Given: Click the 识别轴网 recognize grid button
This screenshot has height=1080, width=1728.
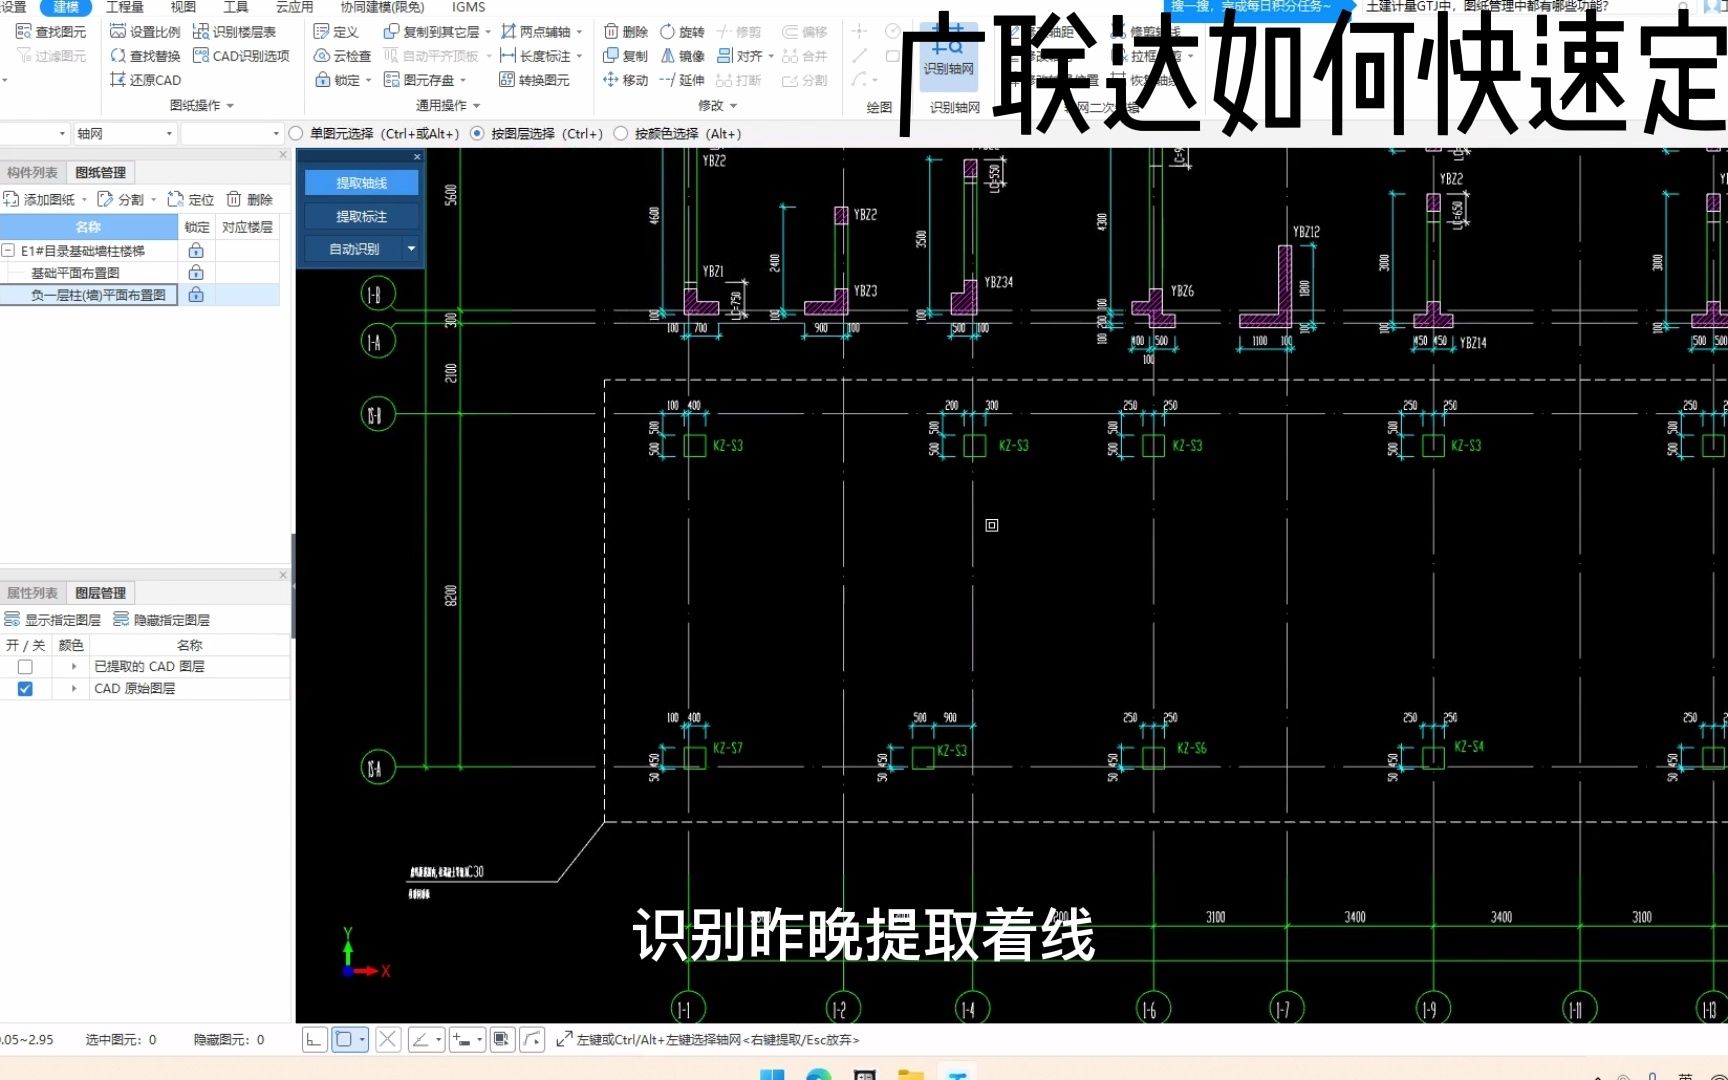Looking at the screenshot, I should pos(948,55).
